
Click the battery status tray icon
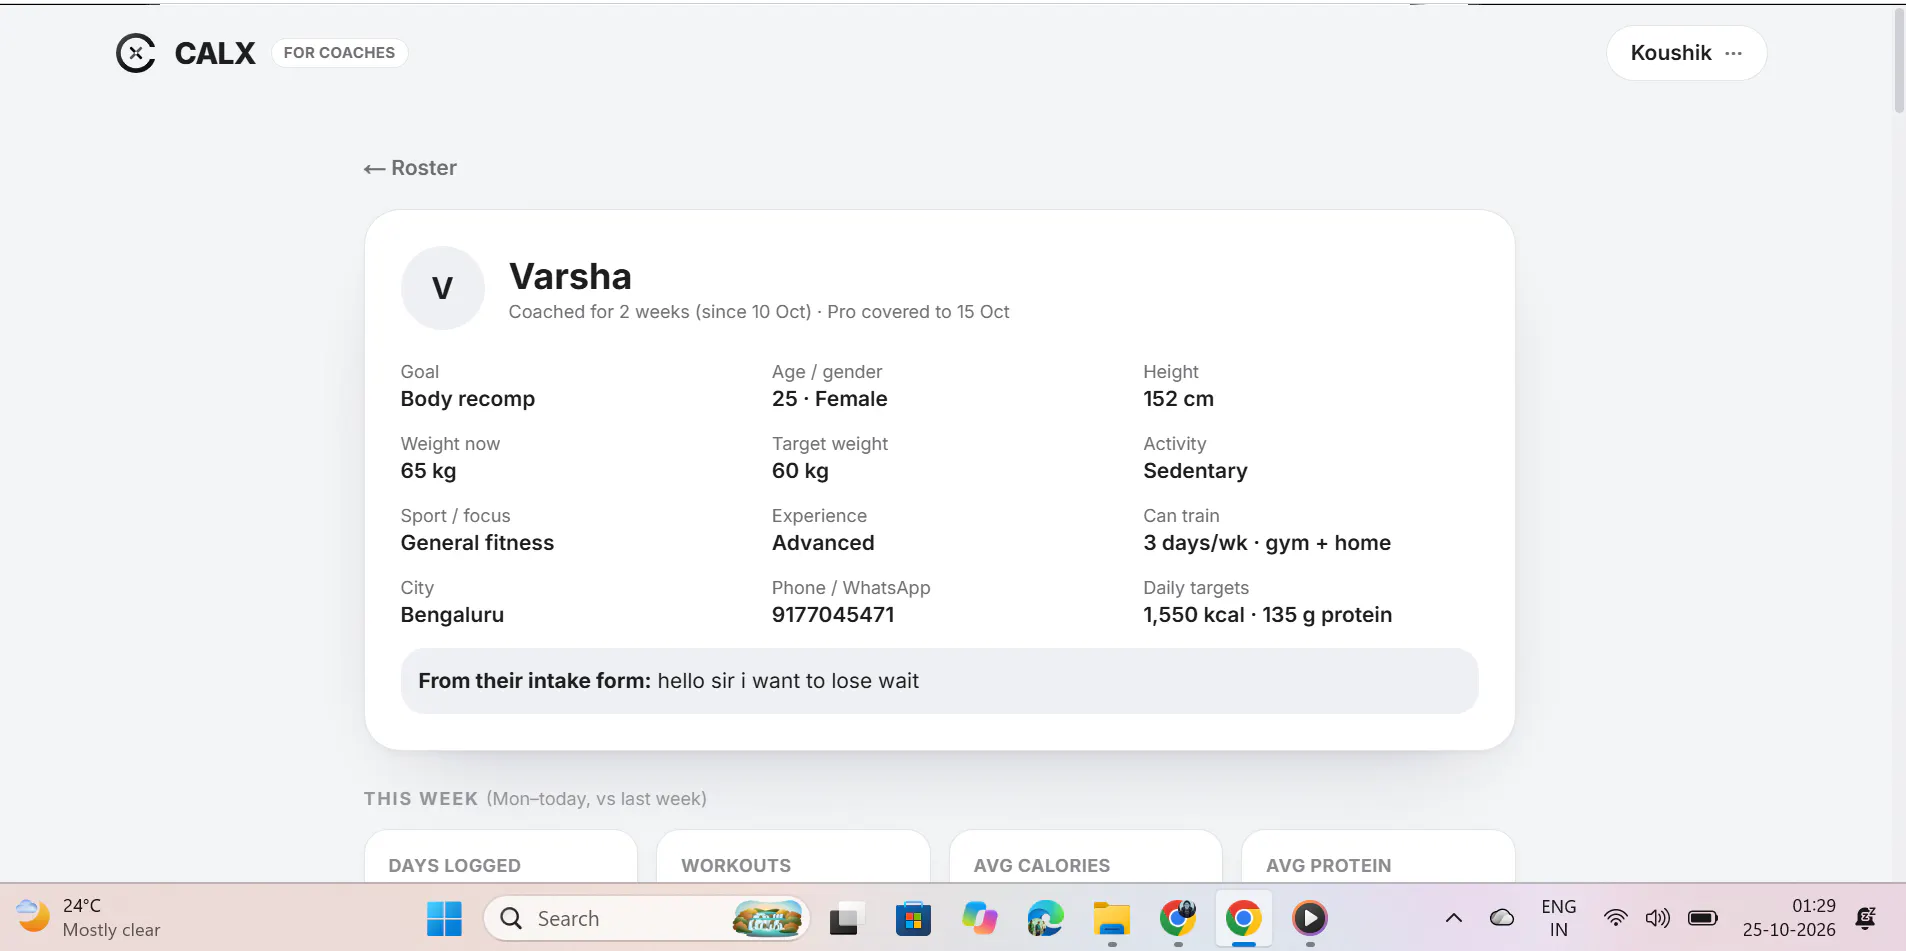1702,918
